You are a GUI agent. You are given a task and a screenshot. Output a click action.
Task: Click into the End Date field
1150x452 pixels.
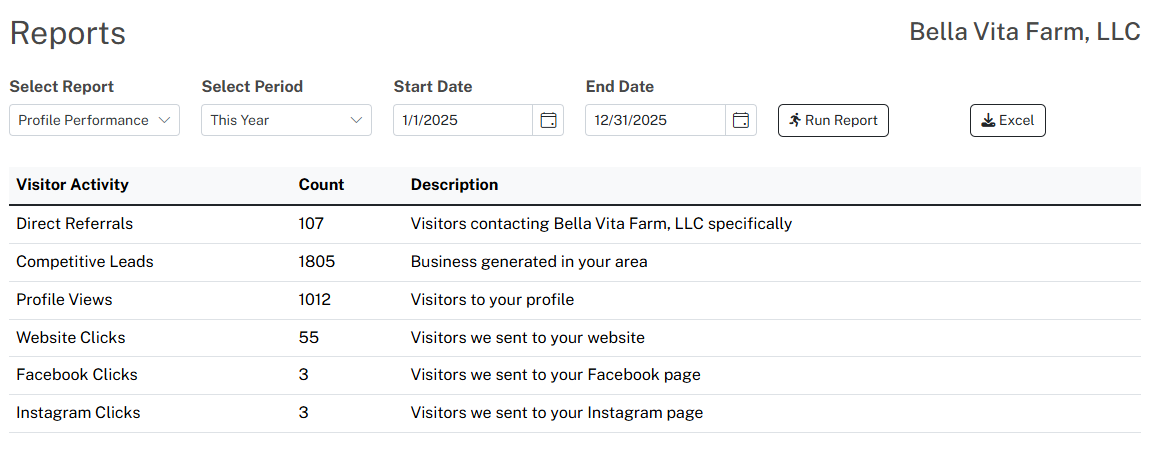(655, 120)
